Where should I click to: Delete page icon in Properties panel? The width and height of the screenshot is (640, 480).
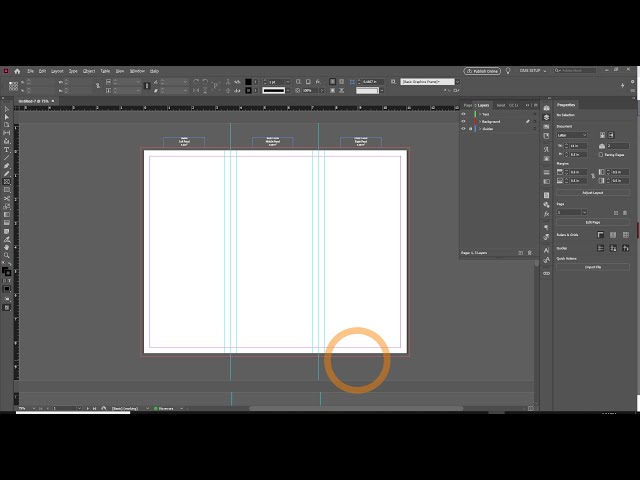coord(625,213)
